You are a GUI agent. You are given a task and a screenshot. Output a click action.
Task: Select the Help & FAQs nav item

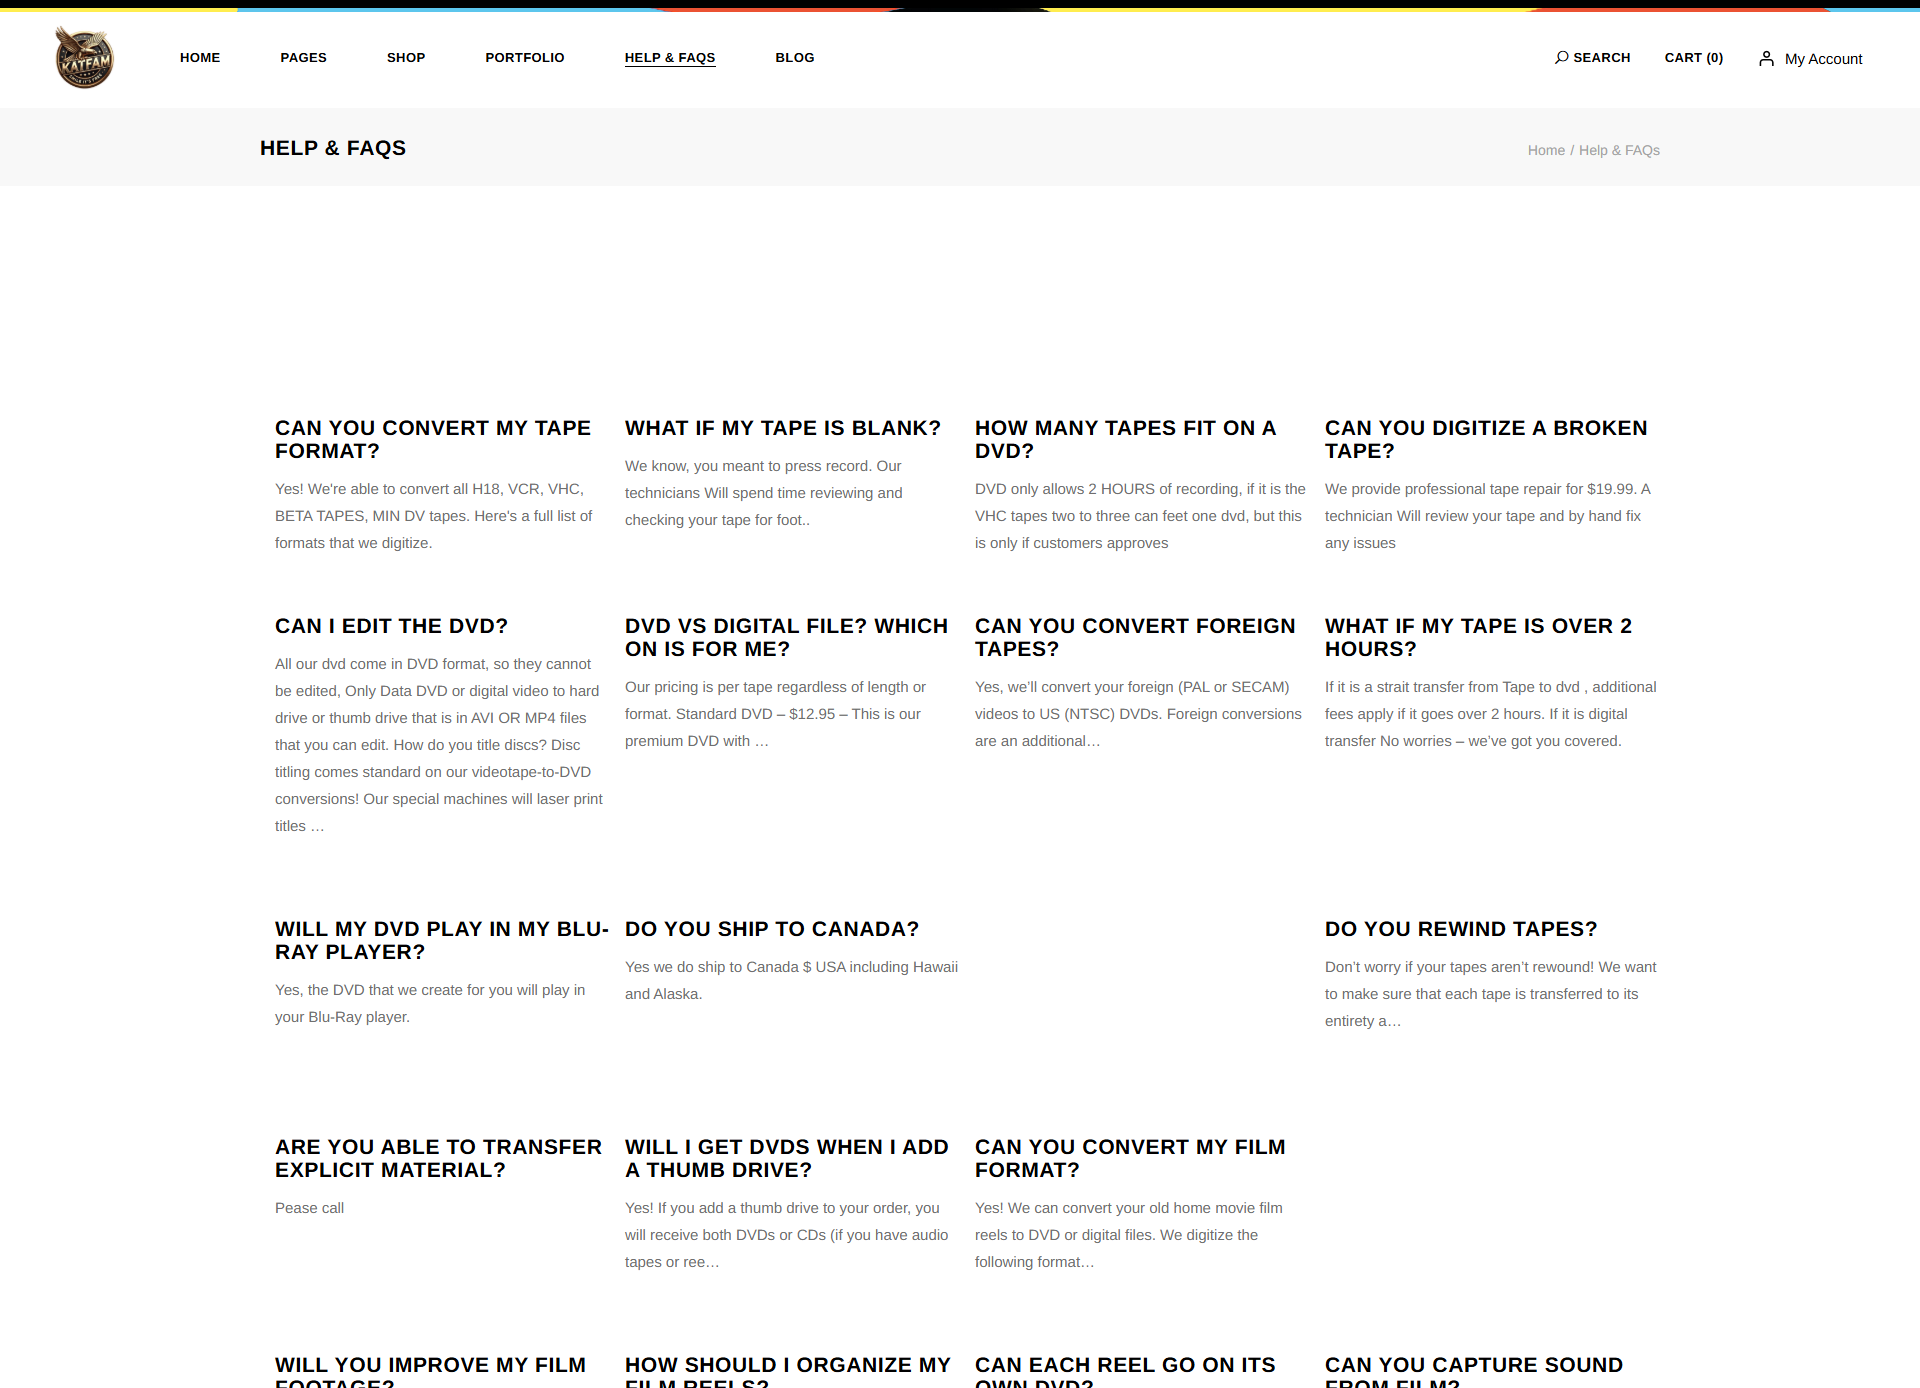[669, 58]
